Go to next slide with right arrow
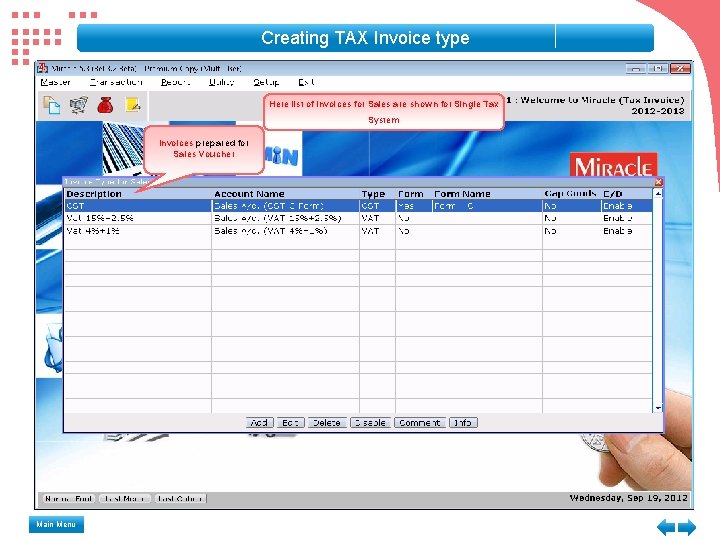Screen dimensions: 720x540 coord(686,527)
